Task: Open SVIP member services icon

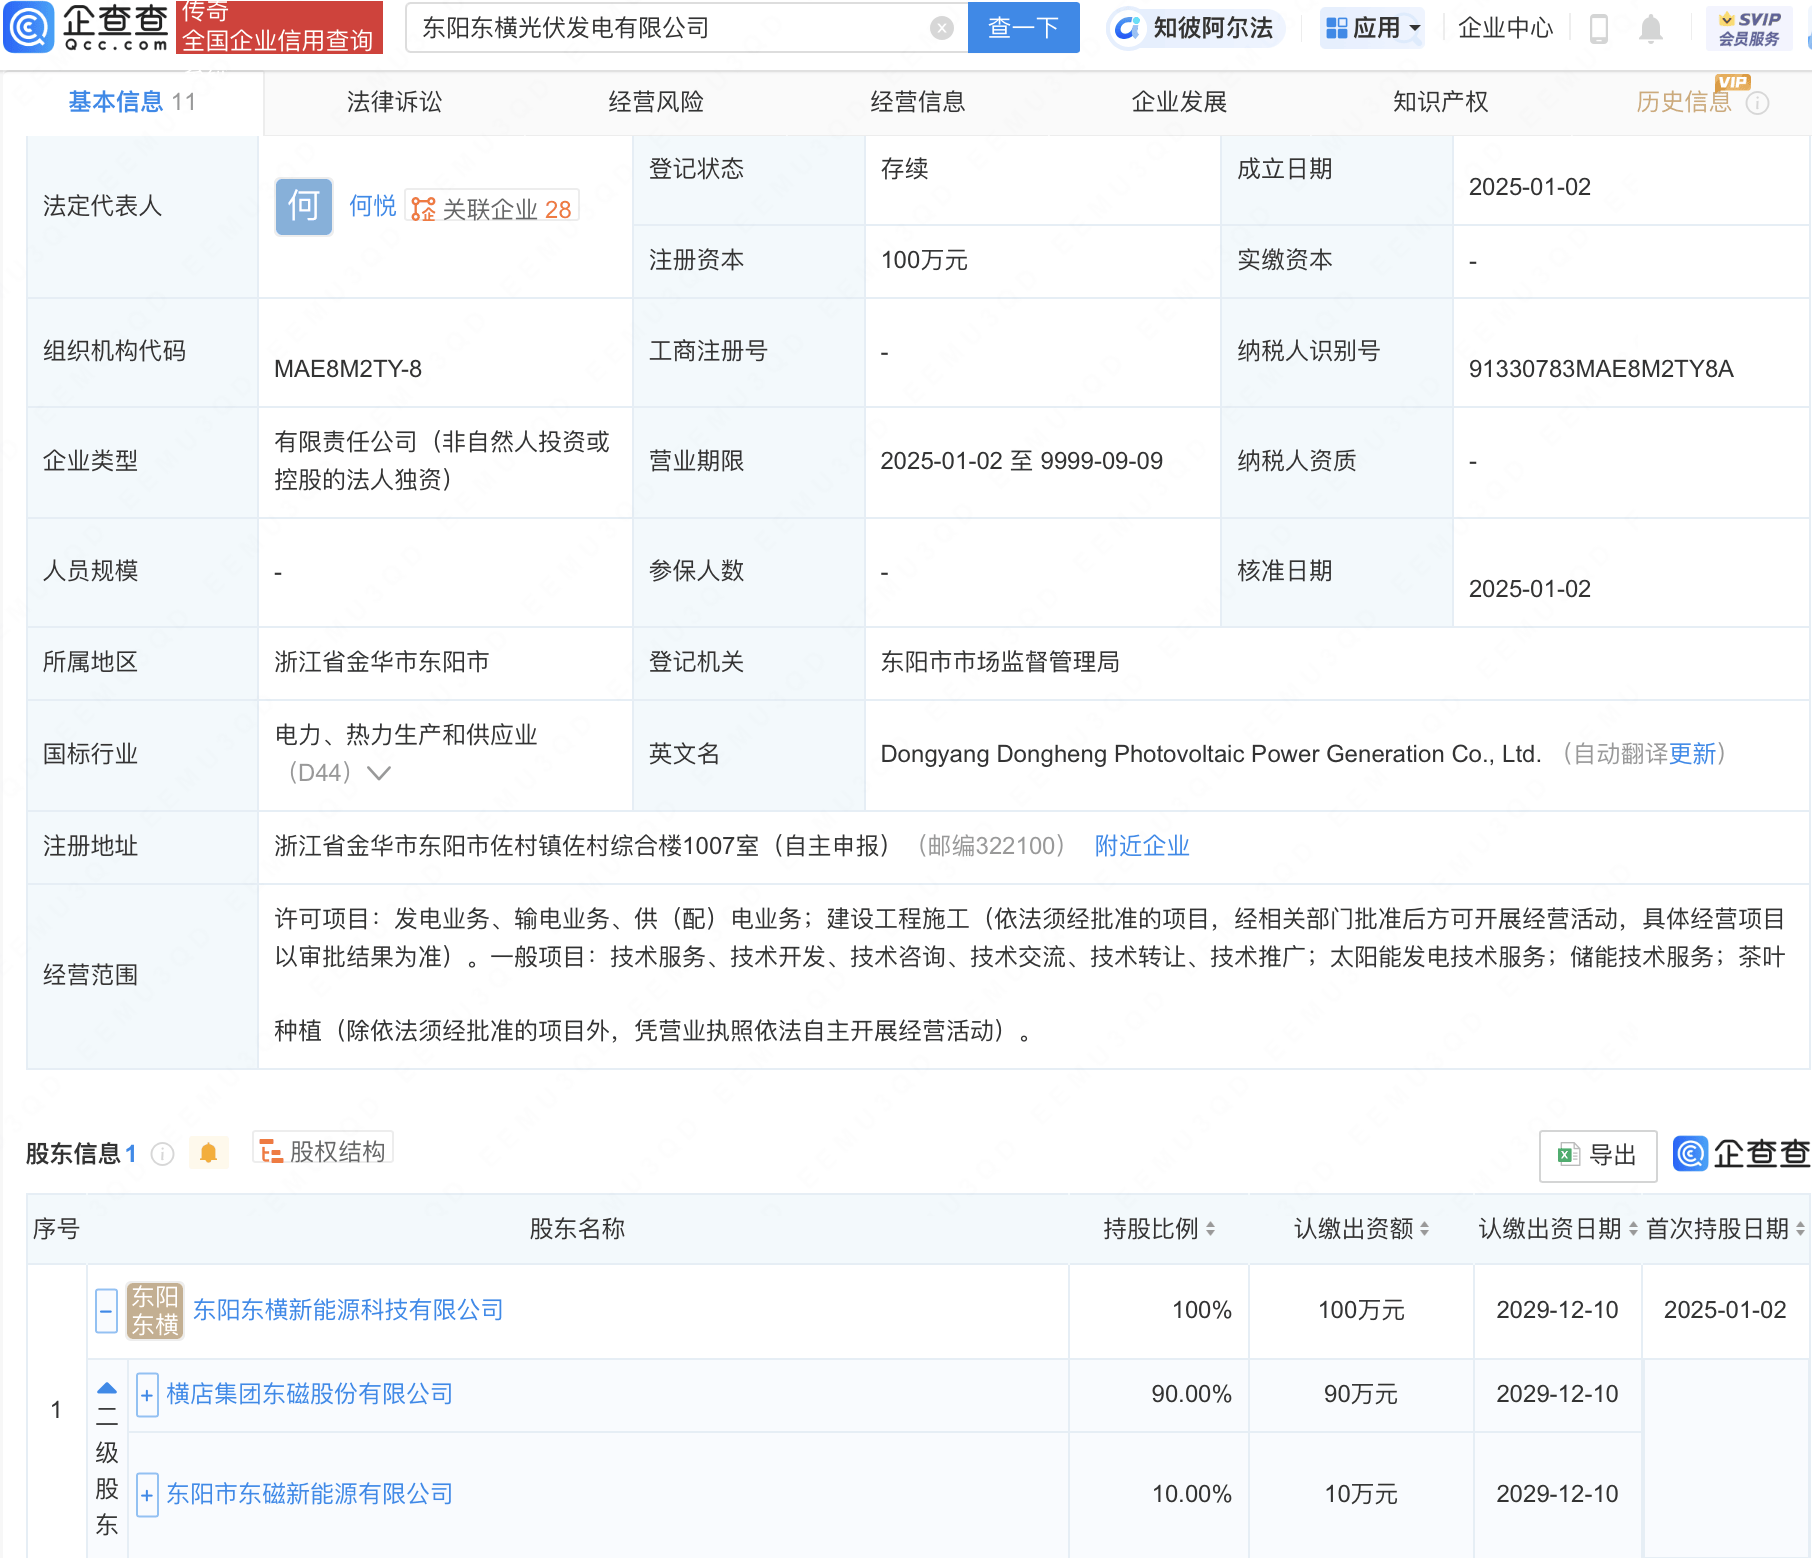Action: pyautogui.click(x=1749, y=28)
